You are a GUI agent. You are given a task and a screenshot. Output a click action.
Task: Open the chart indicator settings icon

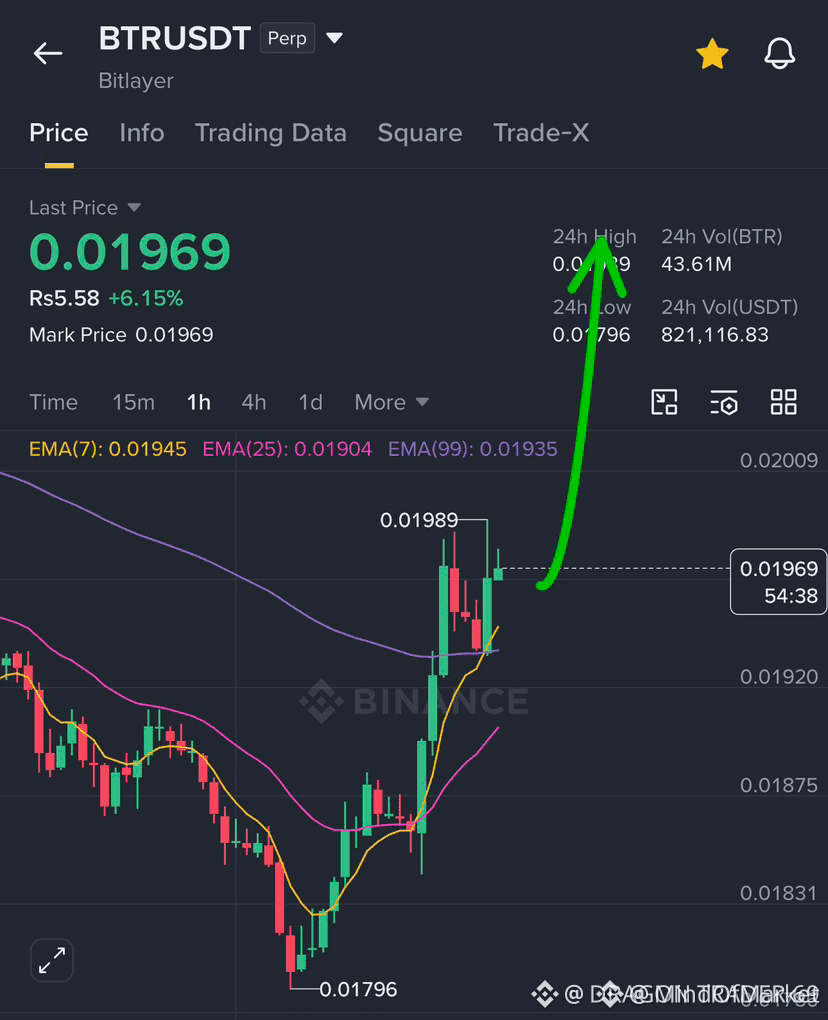(x=723, y=402)
